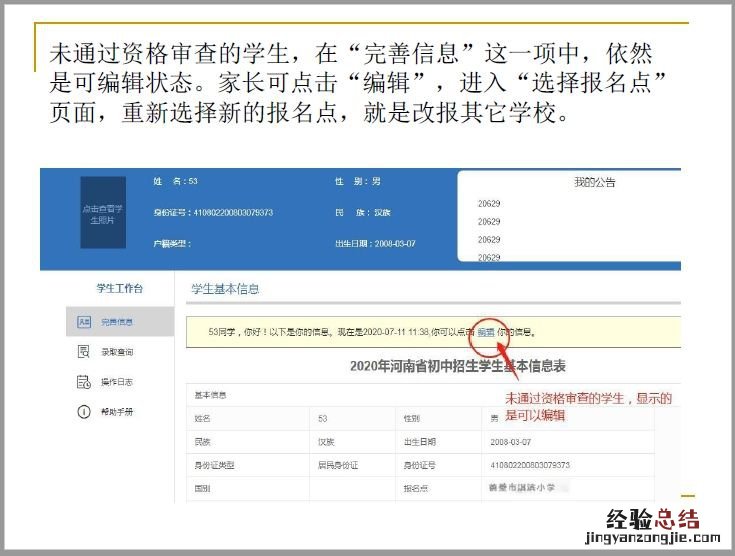This screenshot has height=556, width=735.
Task: Open third 20629 announcement
Action: (x=489, y=240)
